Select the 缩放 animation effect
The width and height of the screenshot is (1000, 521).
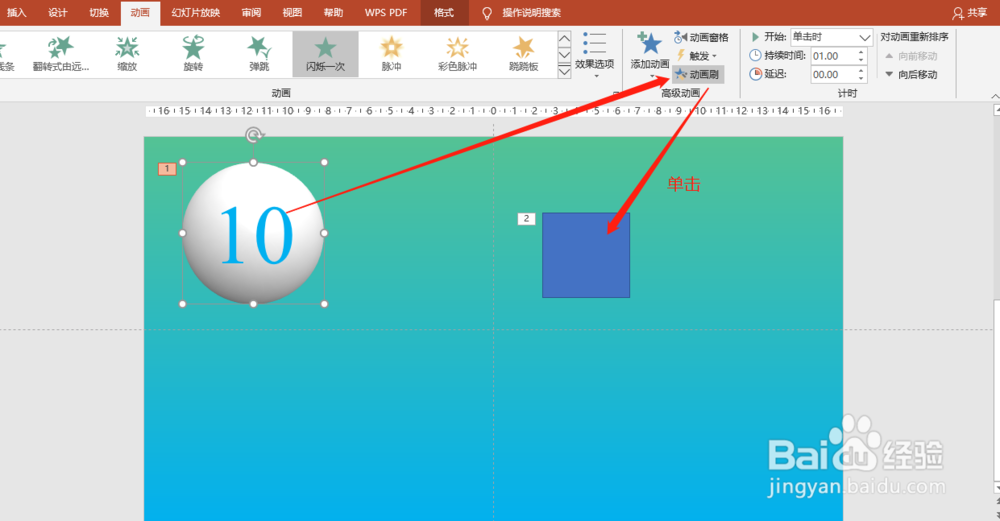(127, 54)
